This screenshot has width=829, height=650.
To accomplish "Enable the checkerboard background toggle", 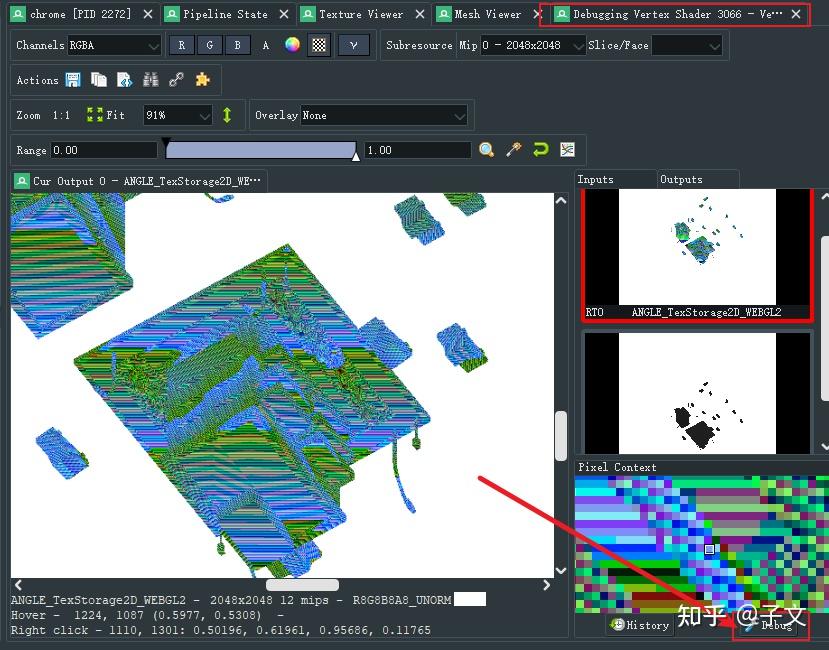I will point(318,45).
